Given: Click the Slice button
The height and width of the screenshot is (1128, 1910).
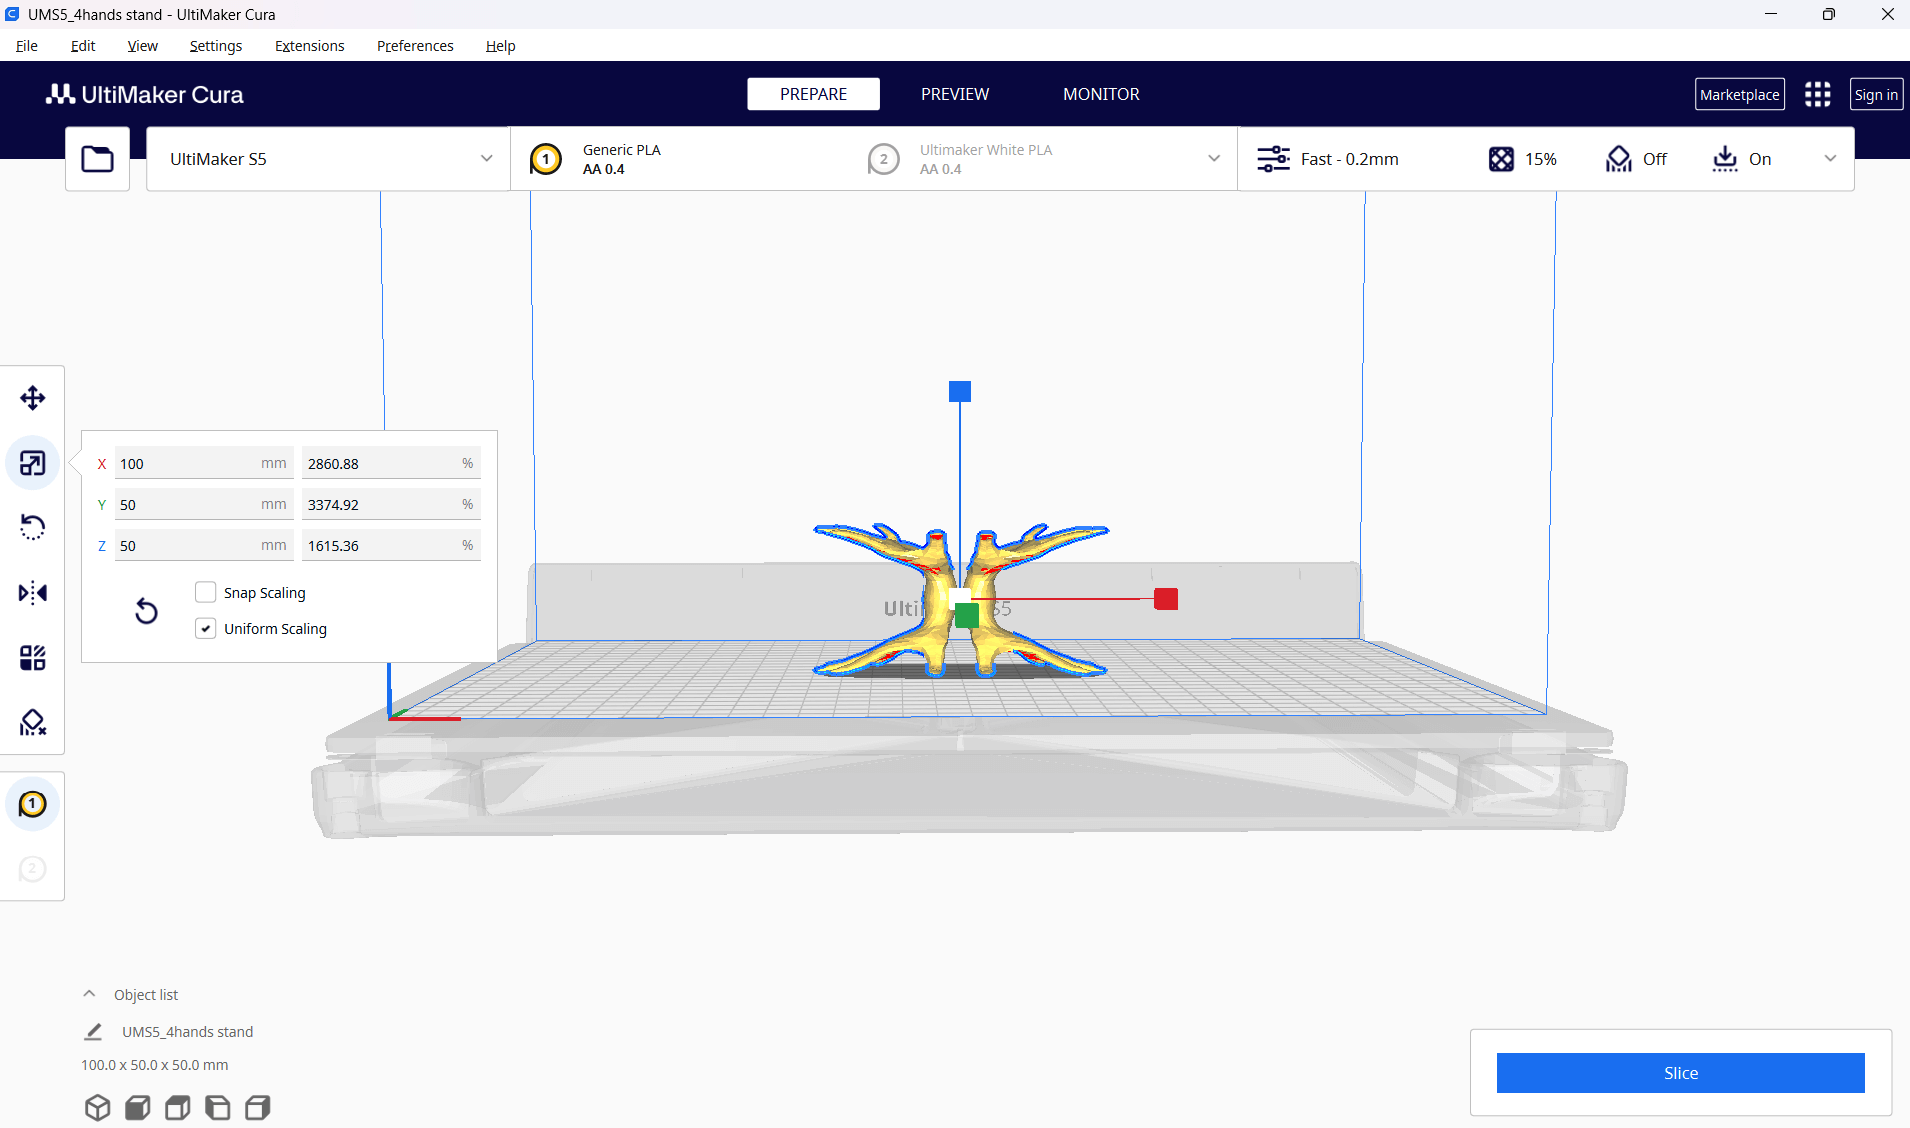Looking at the screenshot, I should [x=1680, y=1073].
